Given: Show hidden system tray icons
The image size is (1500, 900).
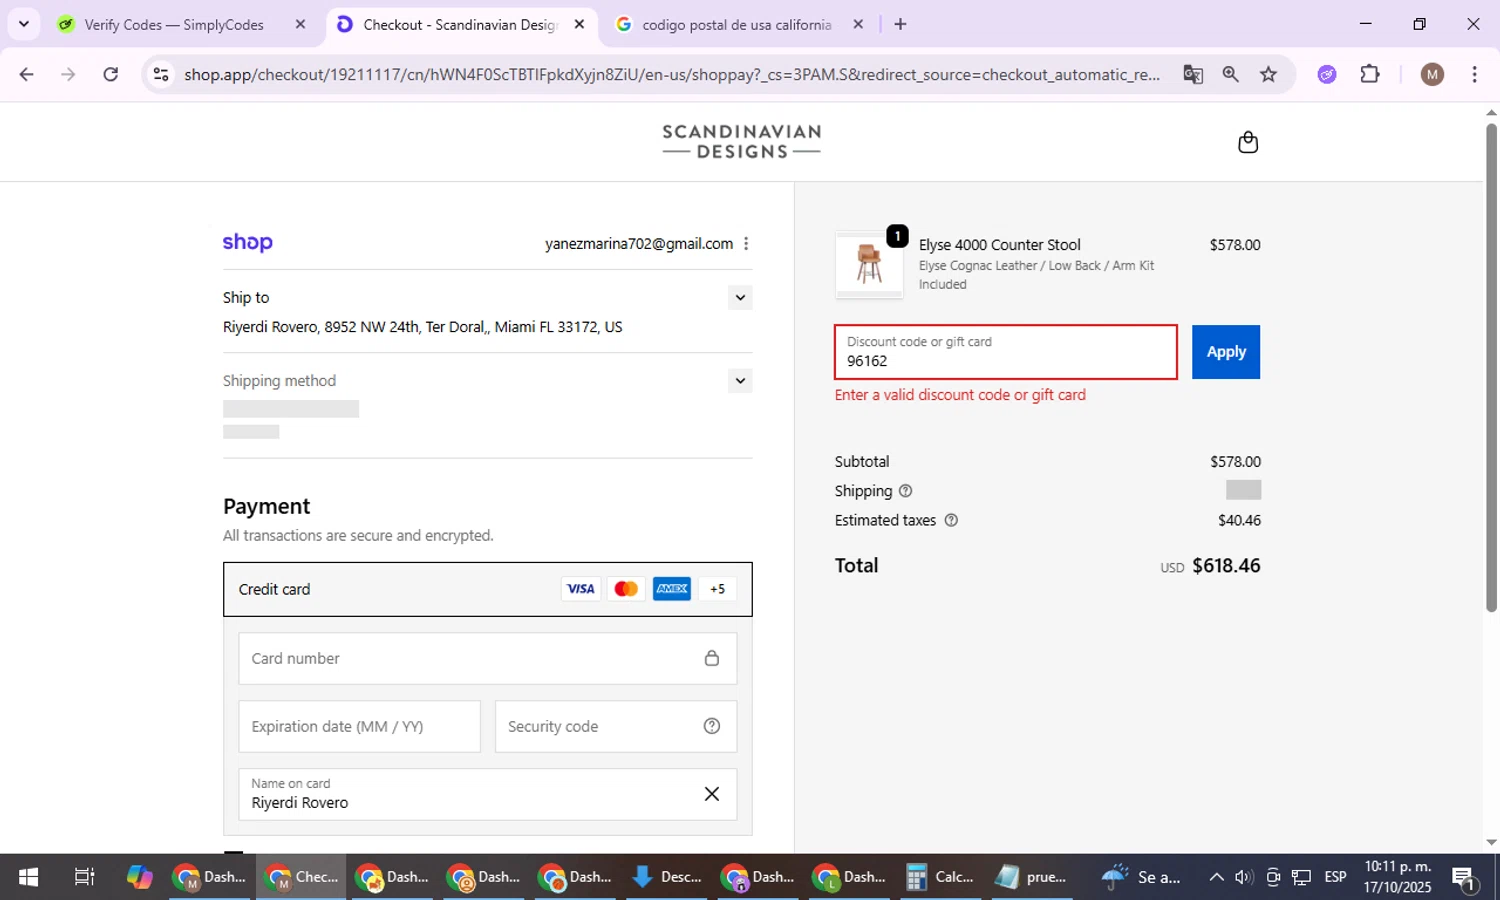Looking at the screenshot, I should tap(1216, 877).
